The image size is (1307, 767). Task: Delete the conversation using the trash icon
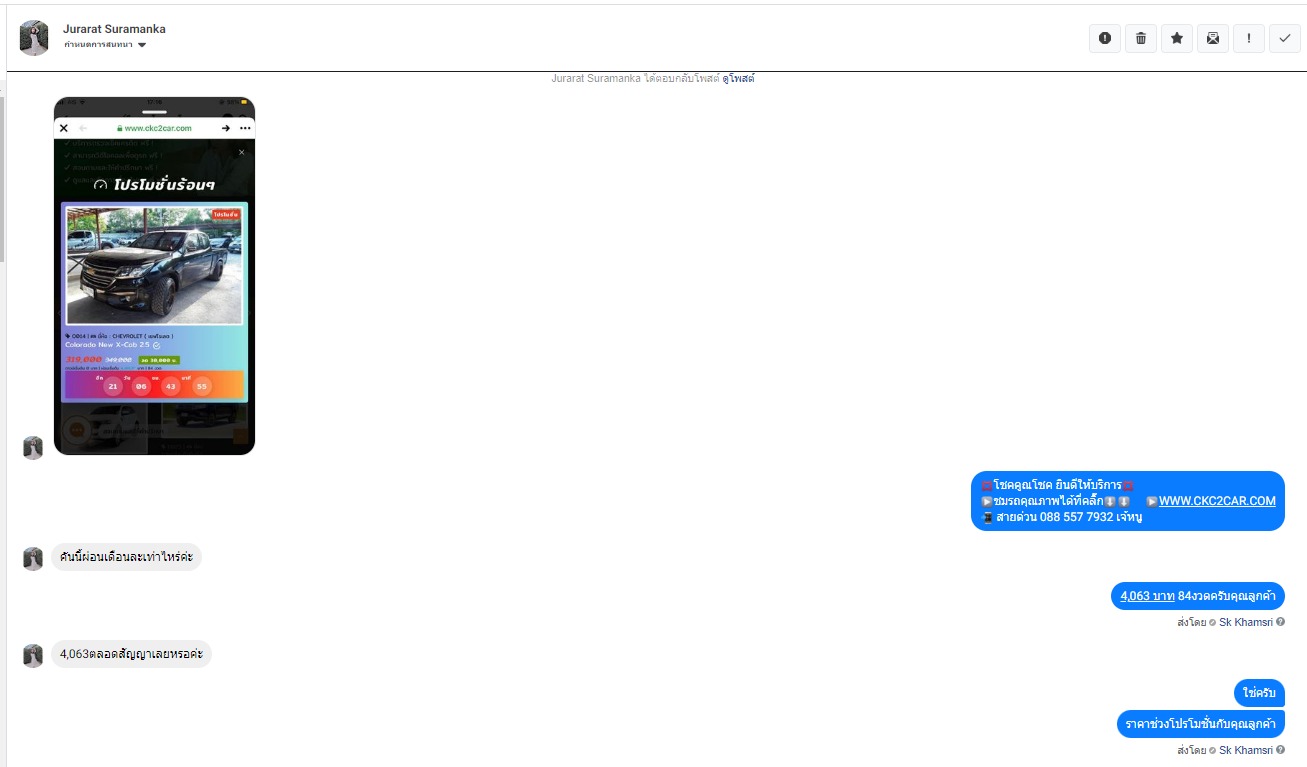point(1140,38)
